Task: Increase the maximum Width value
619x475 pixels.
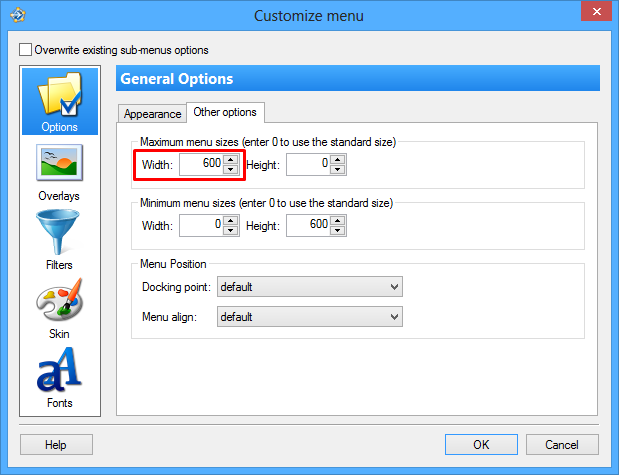Action: click(231, 159)
